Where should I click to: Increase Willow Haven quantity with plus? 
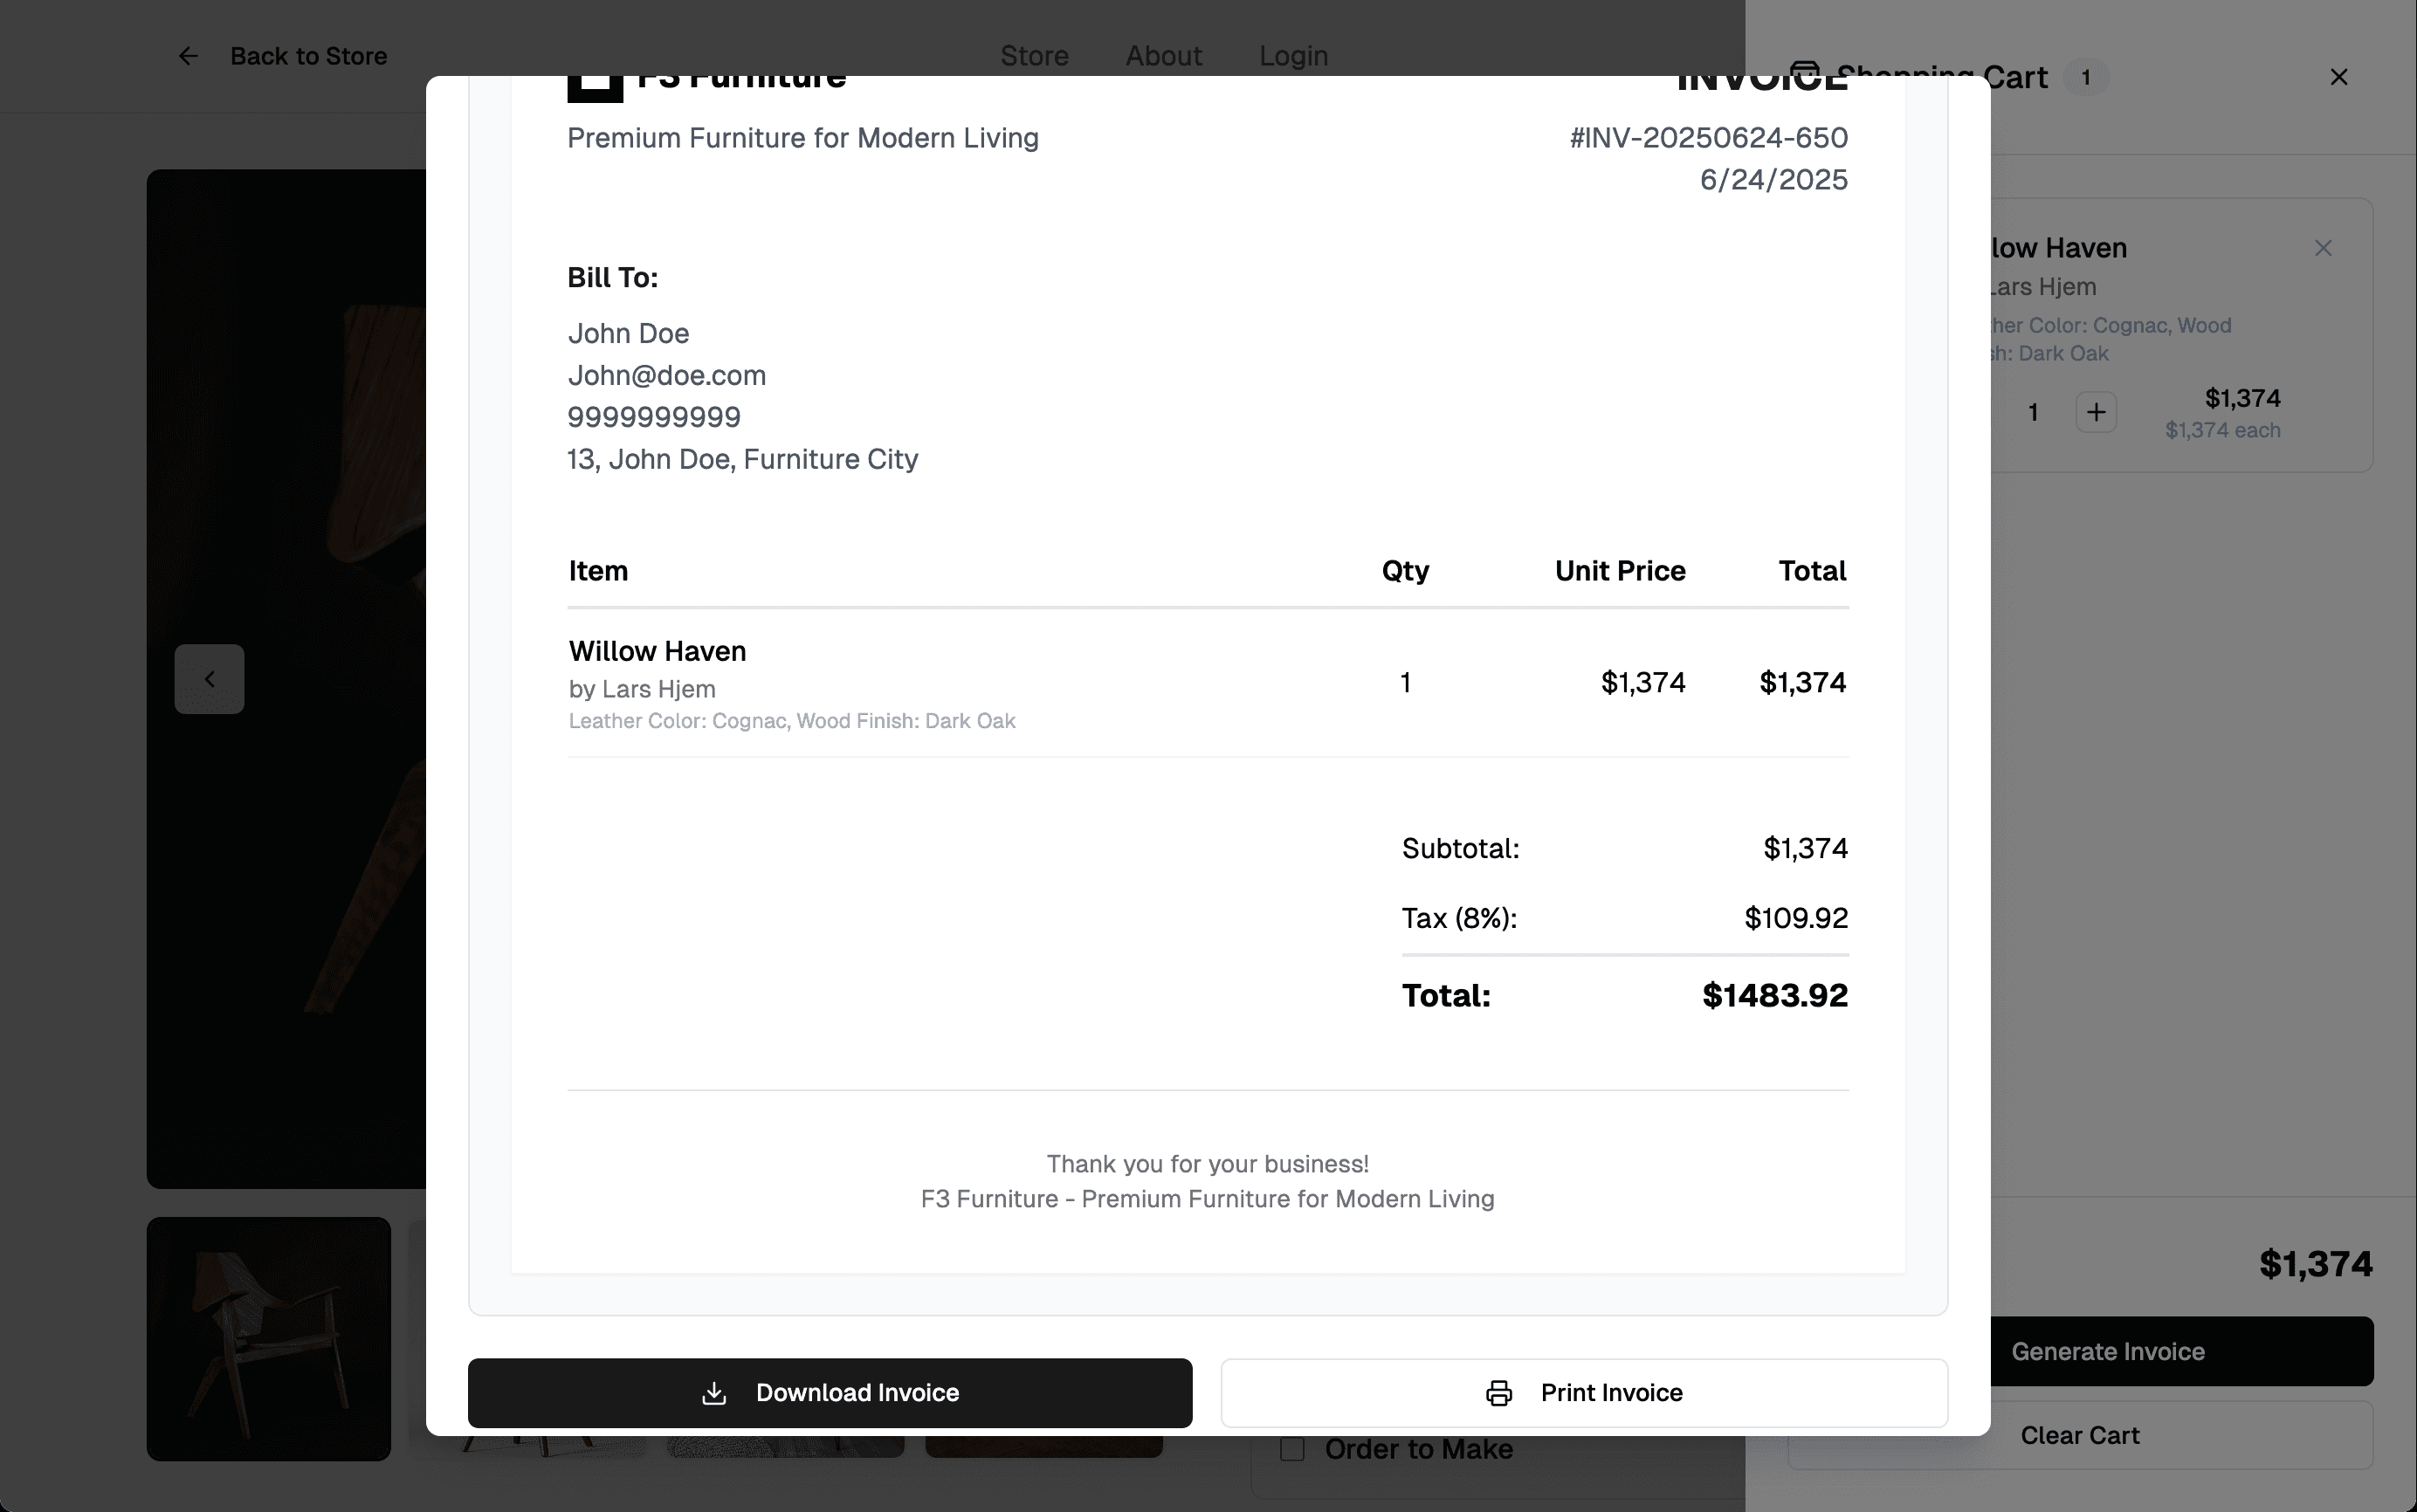click(2096, 412)
